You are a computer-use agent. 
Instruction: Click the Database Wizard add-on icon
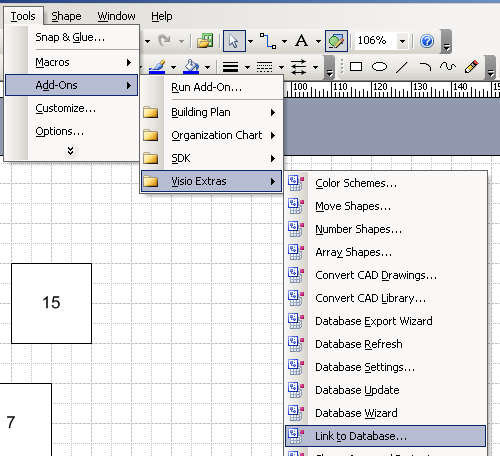click(x=296, y=413)
